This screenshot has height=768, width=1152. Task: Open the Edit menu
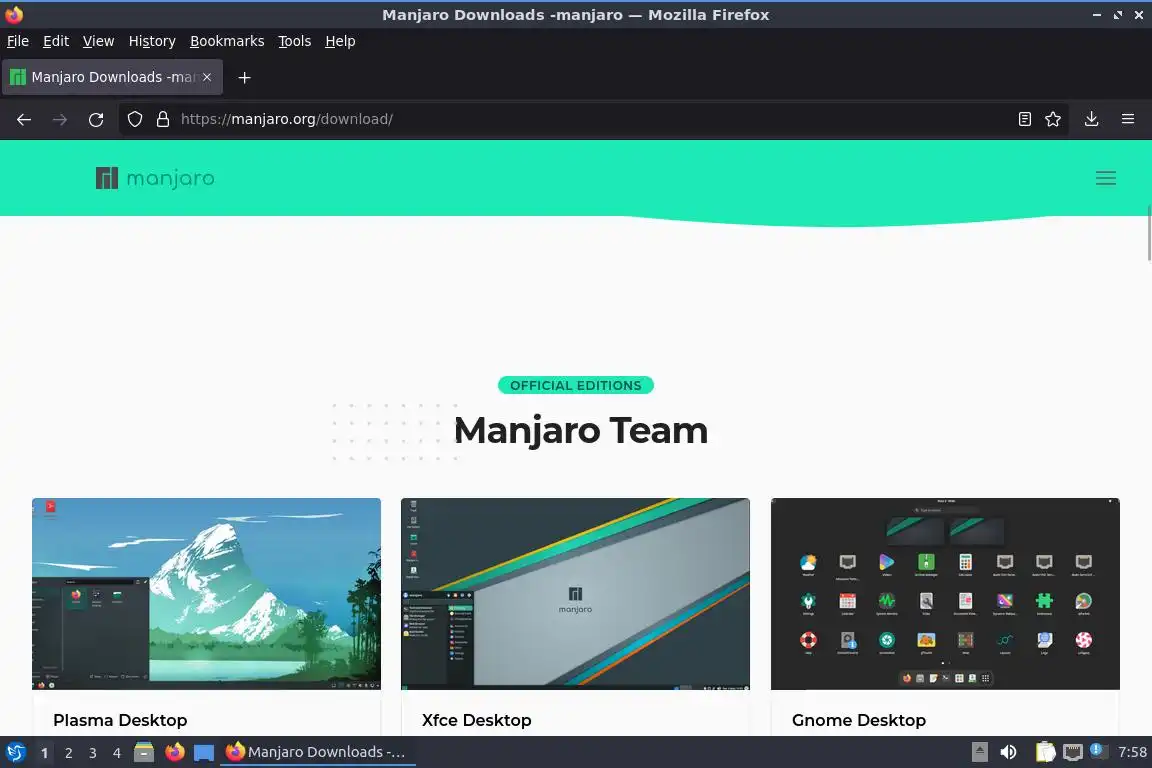(x=56, y=41)
